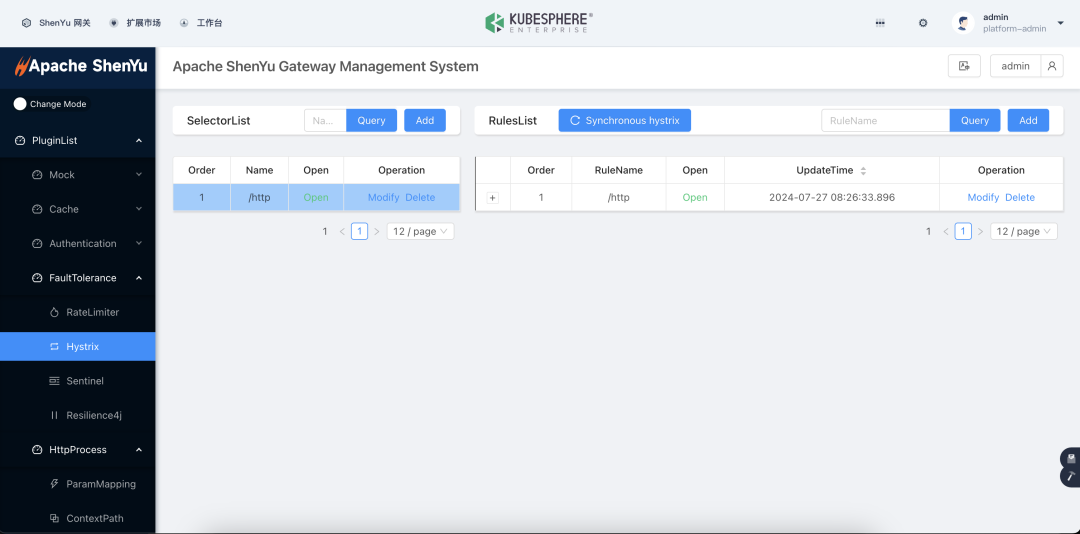Click the Resilience4j pause icon
This screenshot has height=534, width=1080.
pyautogui.click(x=54, y=415)
